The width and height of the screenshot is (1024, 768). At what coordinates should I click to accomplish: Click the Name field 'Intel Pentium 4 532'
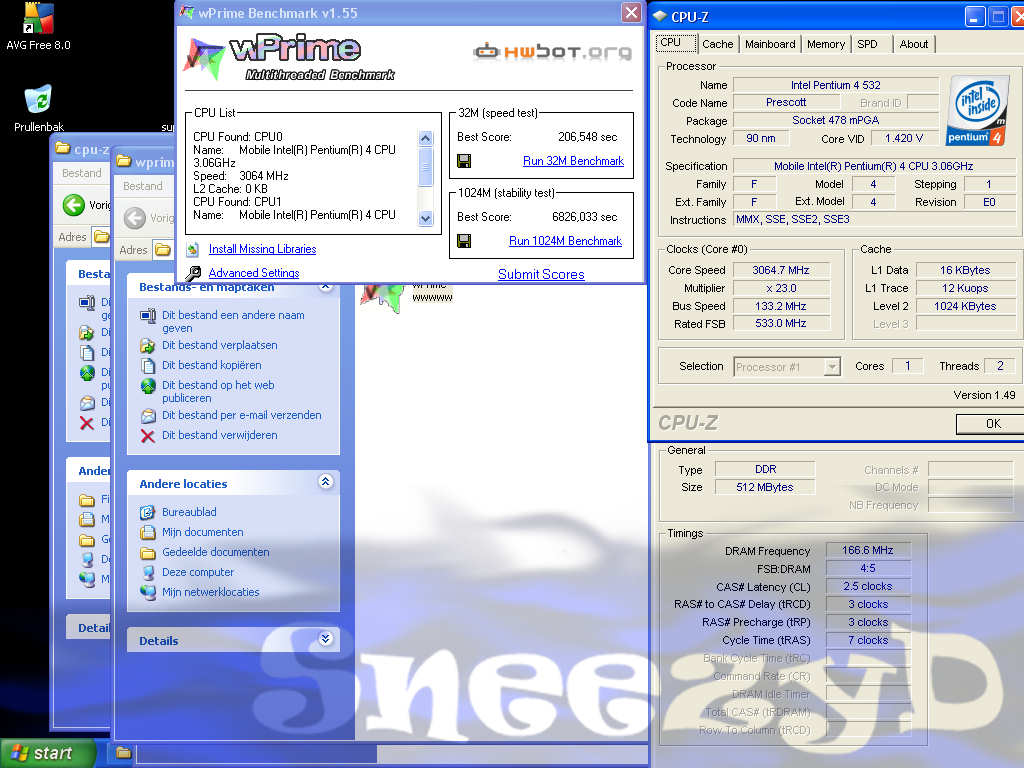(x=835, y=85)
